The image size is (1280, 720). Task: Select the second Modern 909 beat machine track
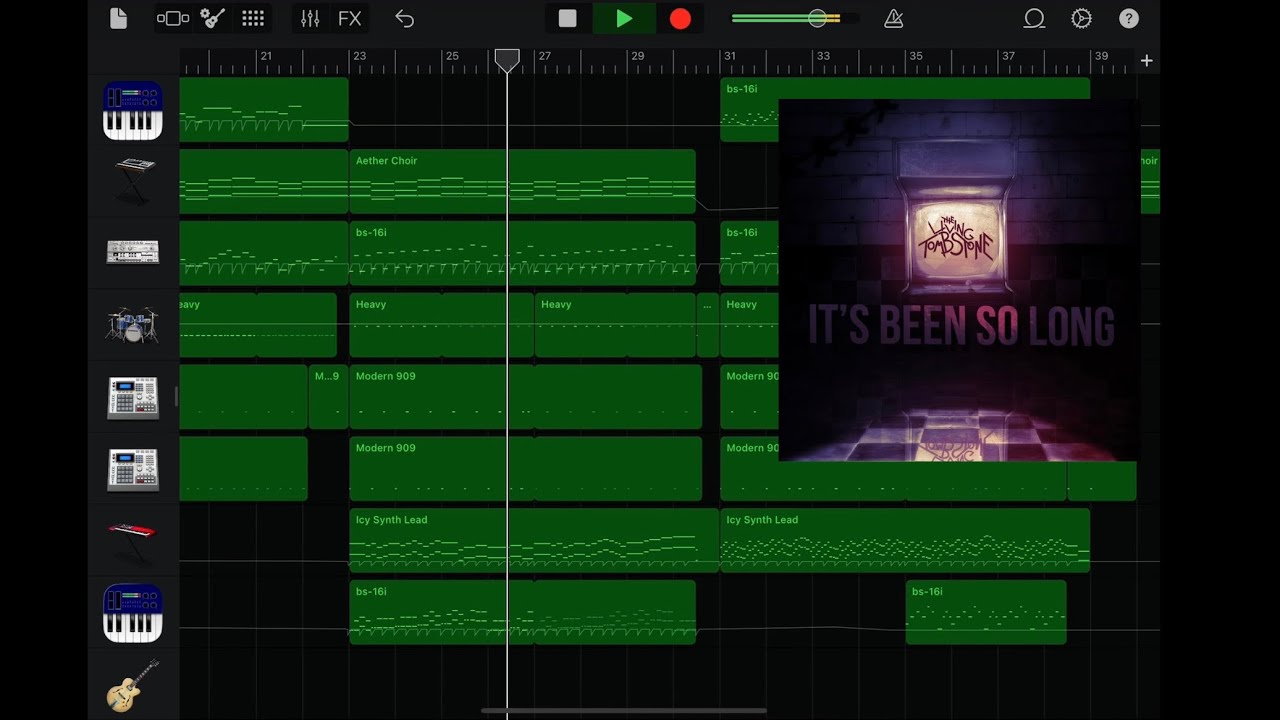coord(133,469)
